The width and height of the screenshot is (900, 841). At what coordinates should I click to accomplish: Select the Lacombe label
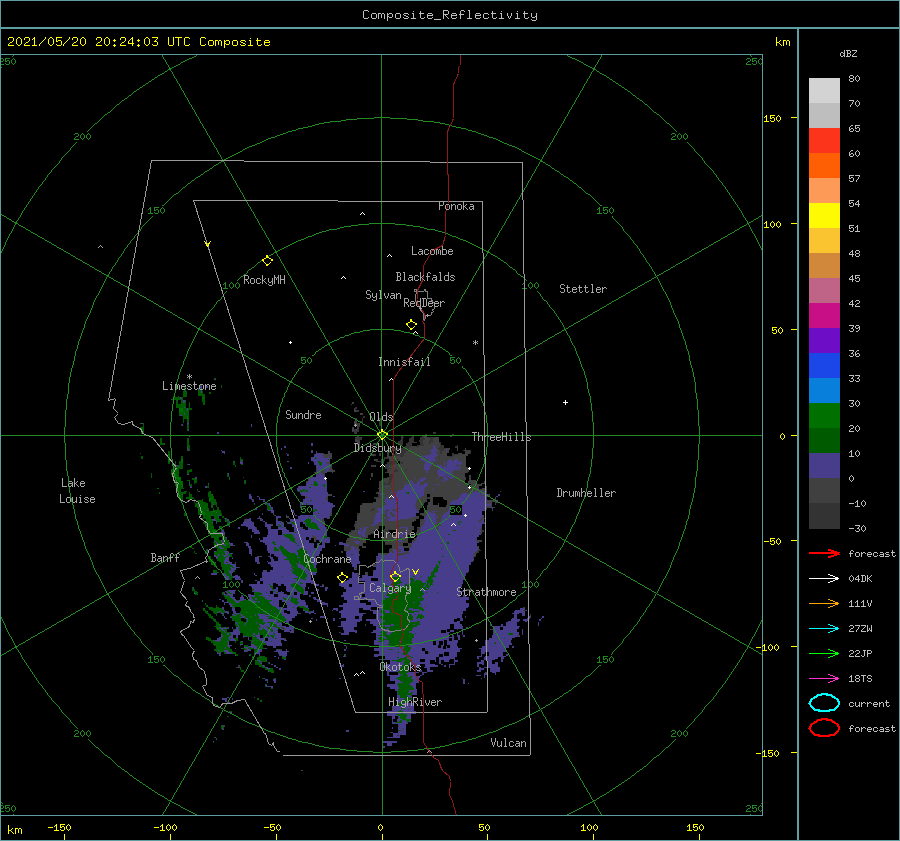pos(432,251)
